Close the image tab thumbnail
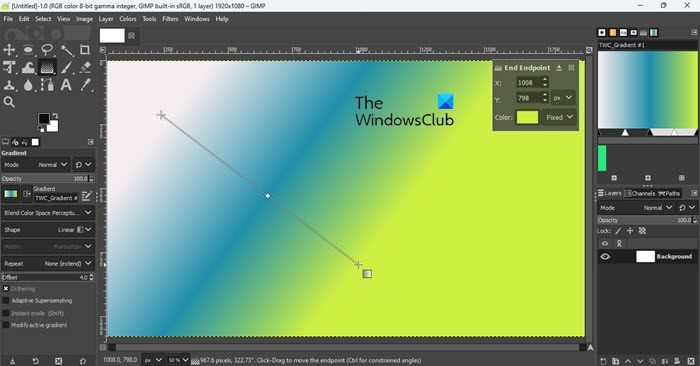 [131, 36]
